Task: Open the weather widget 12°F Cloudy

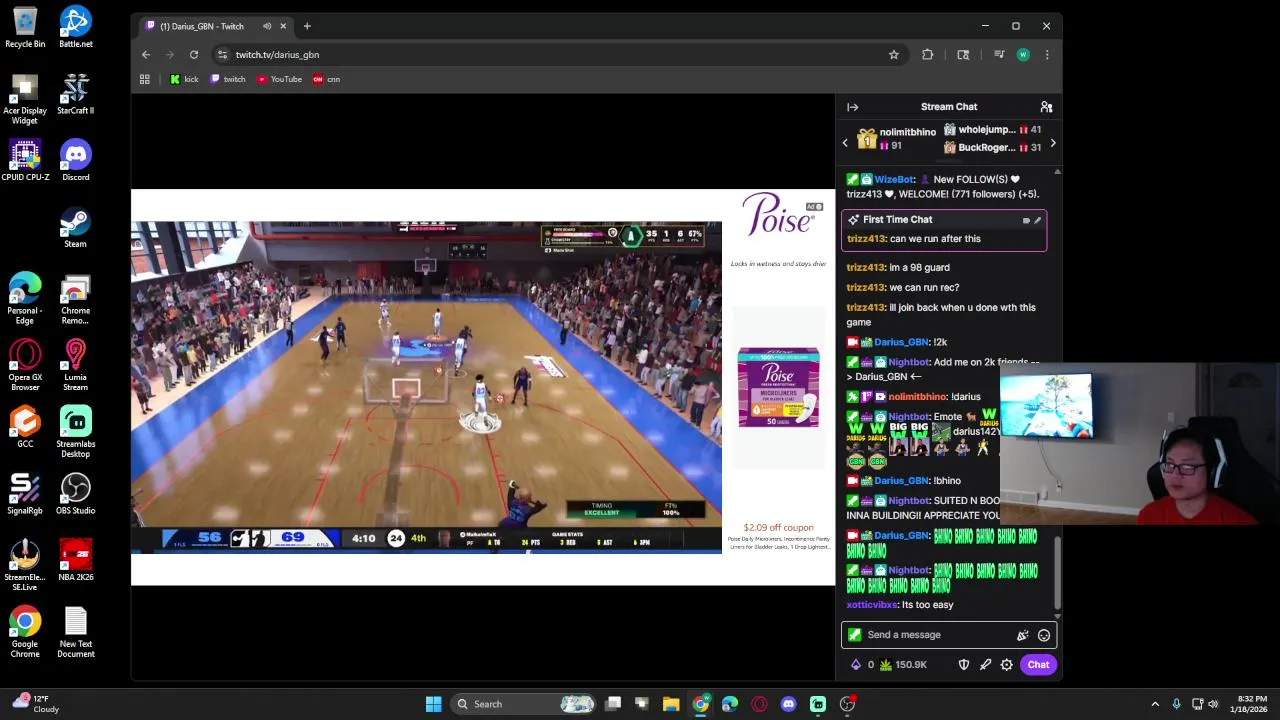Action: click(35, 704)
